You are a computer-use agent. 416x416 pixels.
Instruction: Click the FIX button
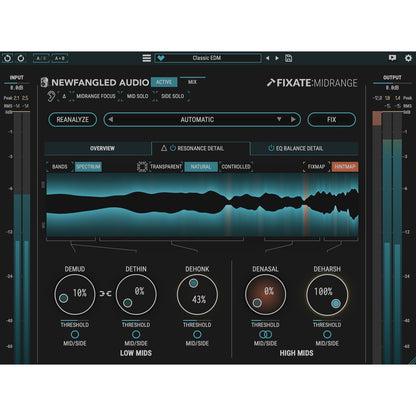[331, 120]
